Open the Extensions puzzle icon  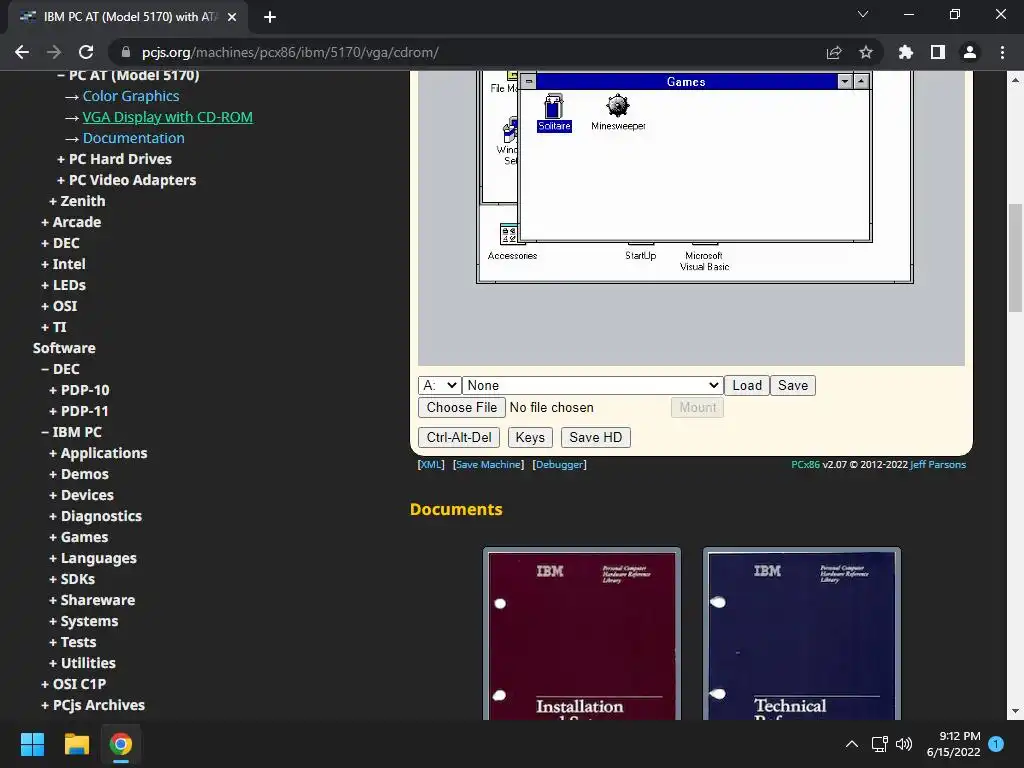[x=906, y=52]
